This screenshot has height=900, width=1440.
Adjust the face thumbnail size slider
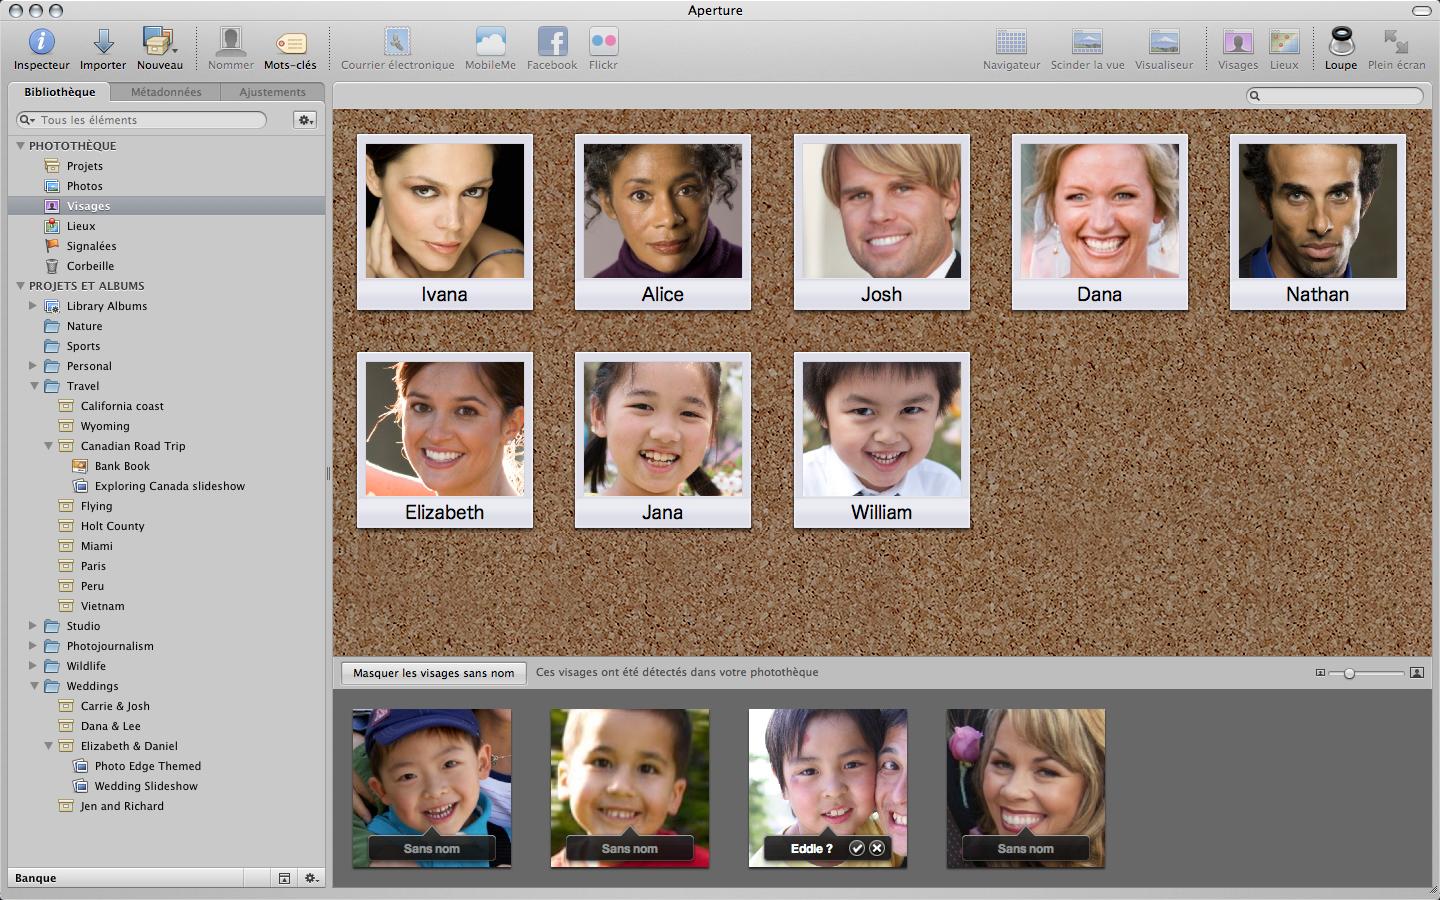1349,673
